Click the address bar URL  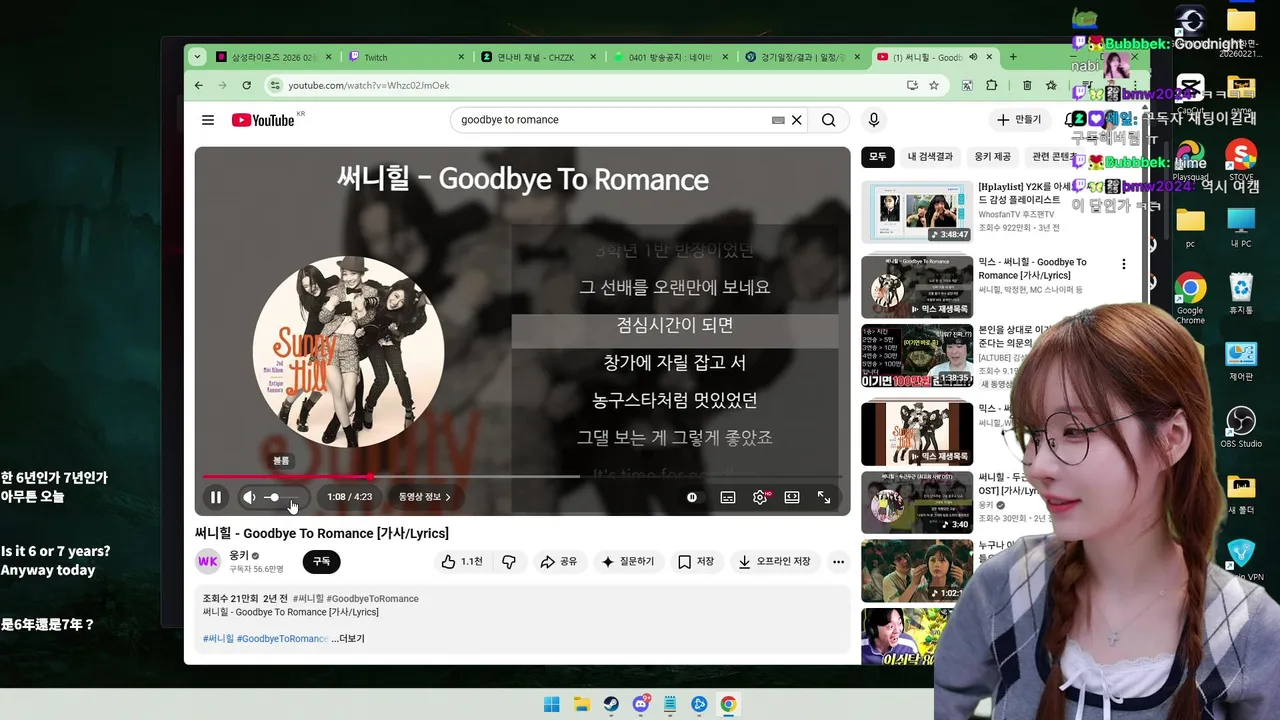click(x=368, y=86)
